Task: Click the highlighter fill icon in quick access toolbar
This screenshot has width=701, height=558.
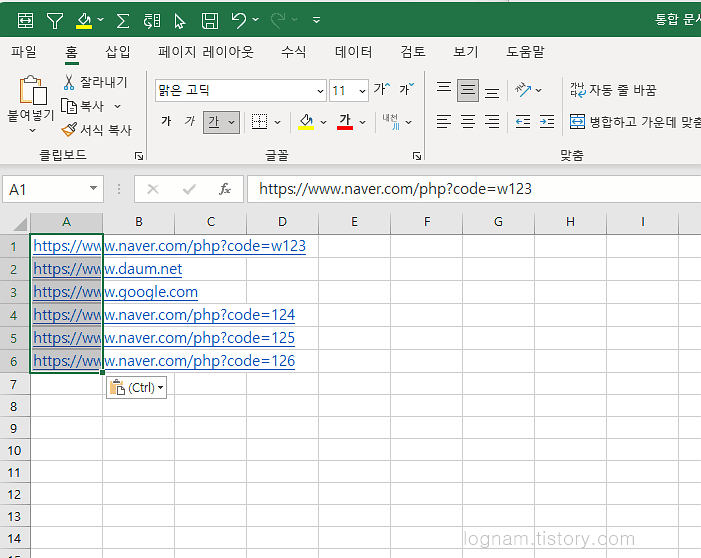Action: pyautogui.click(x=84, y=21)
